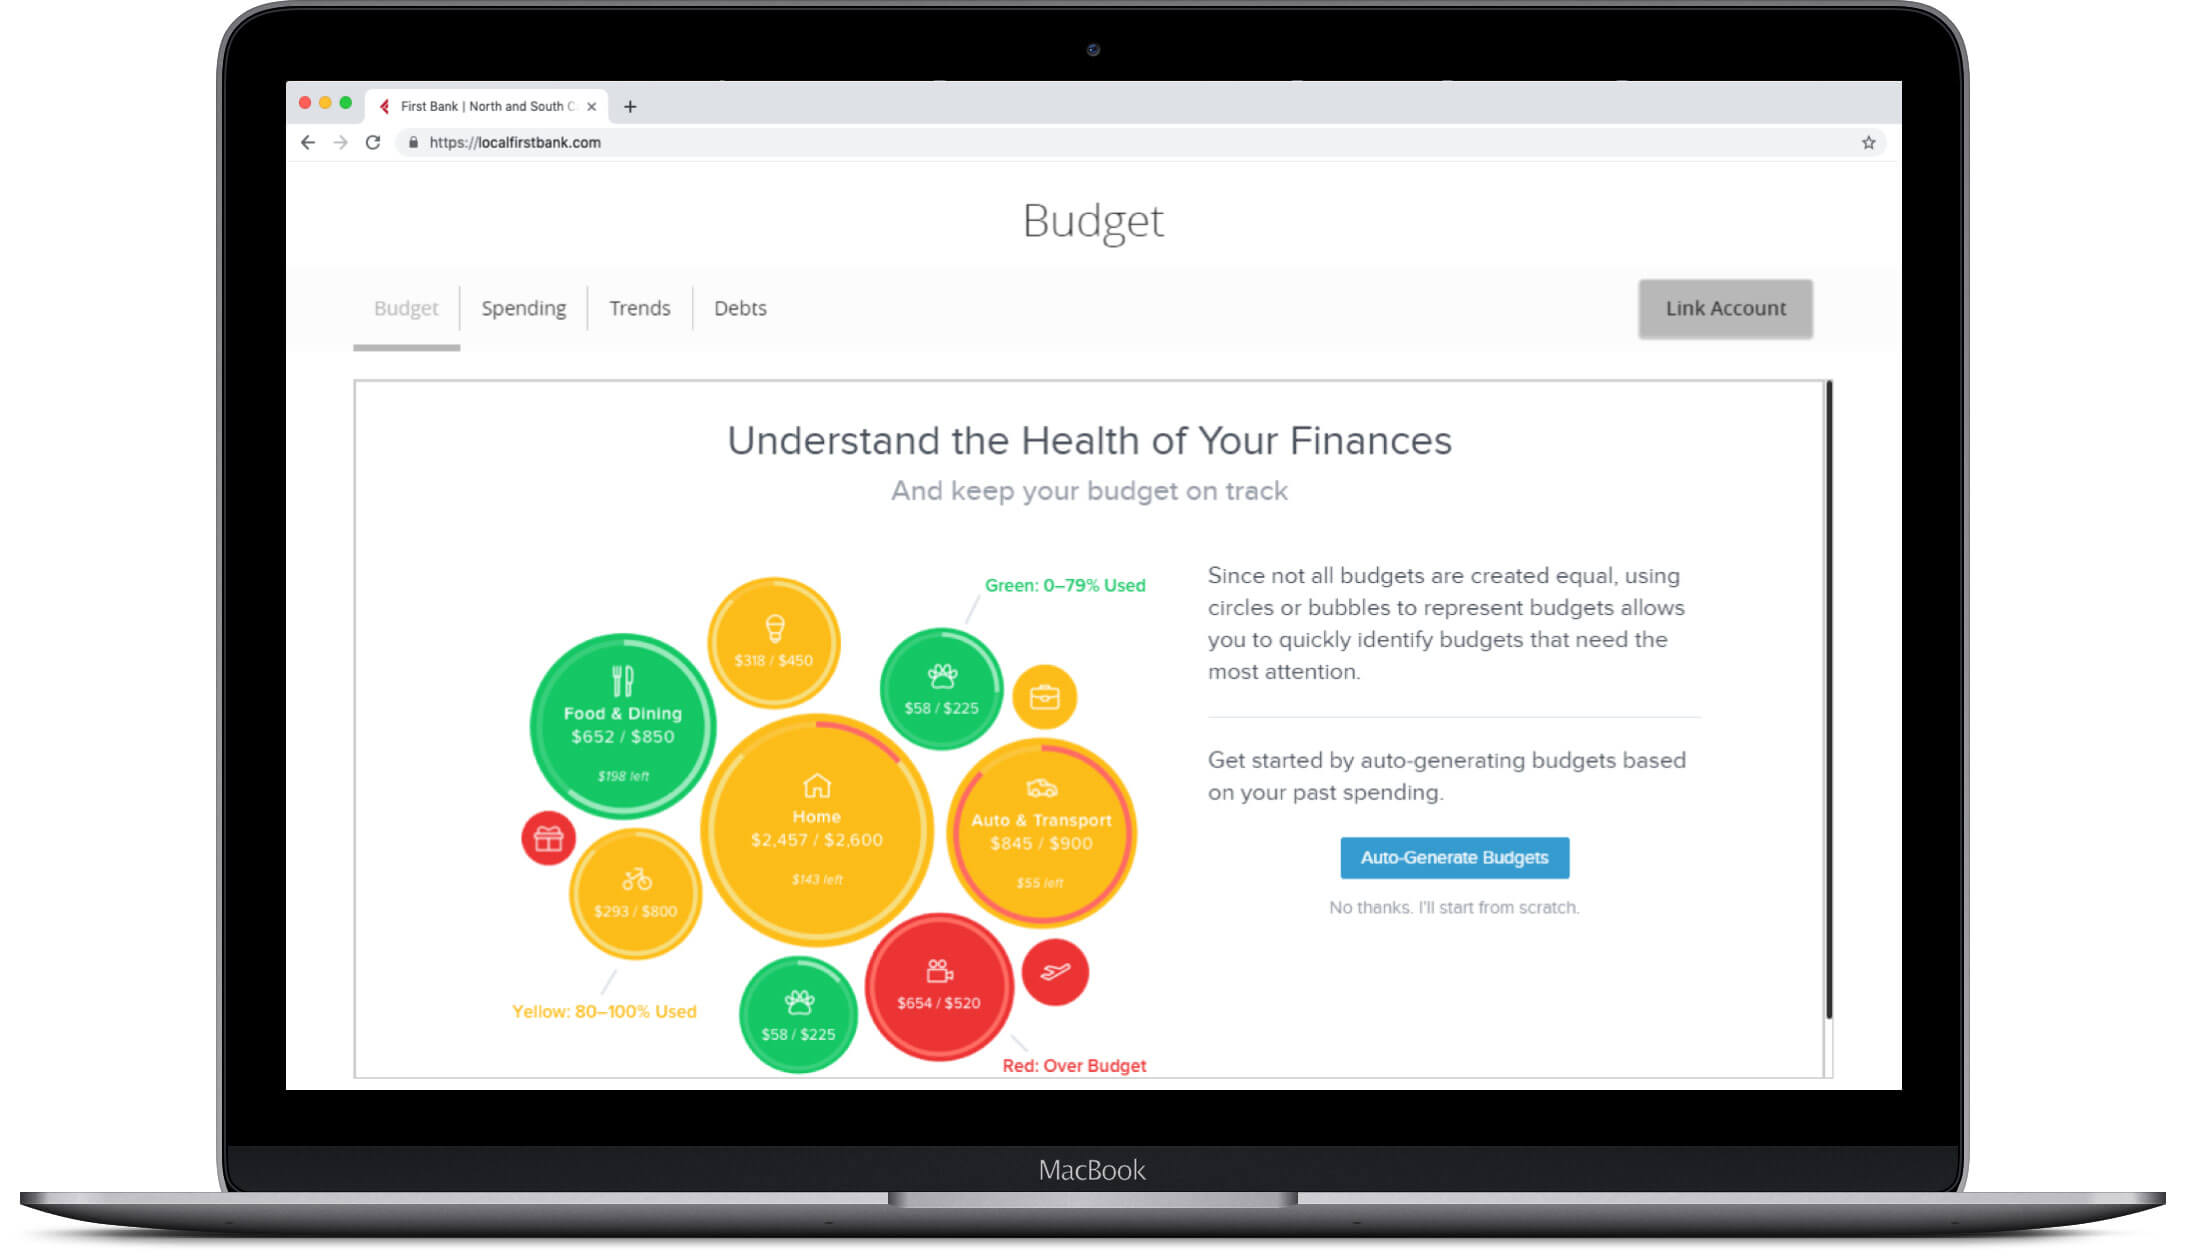The height and width of the screenshot is (1256, 2186).
Task: Open the Trends tab
Action: [x=638, y=306]
